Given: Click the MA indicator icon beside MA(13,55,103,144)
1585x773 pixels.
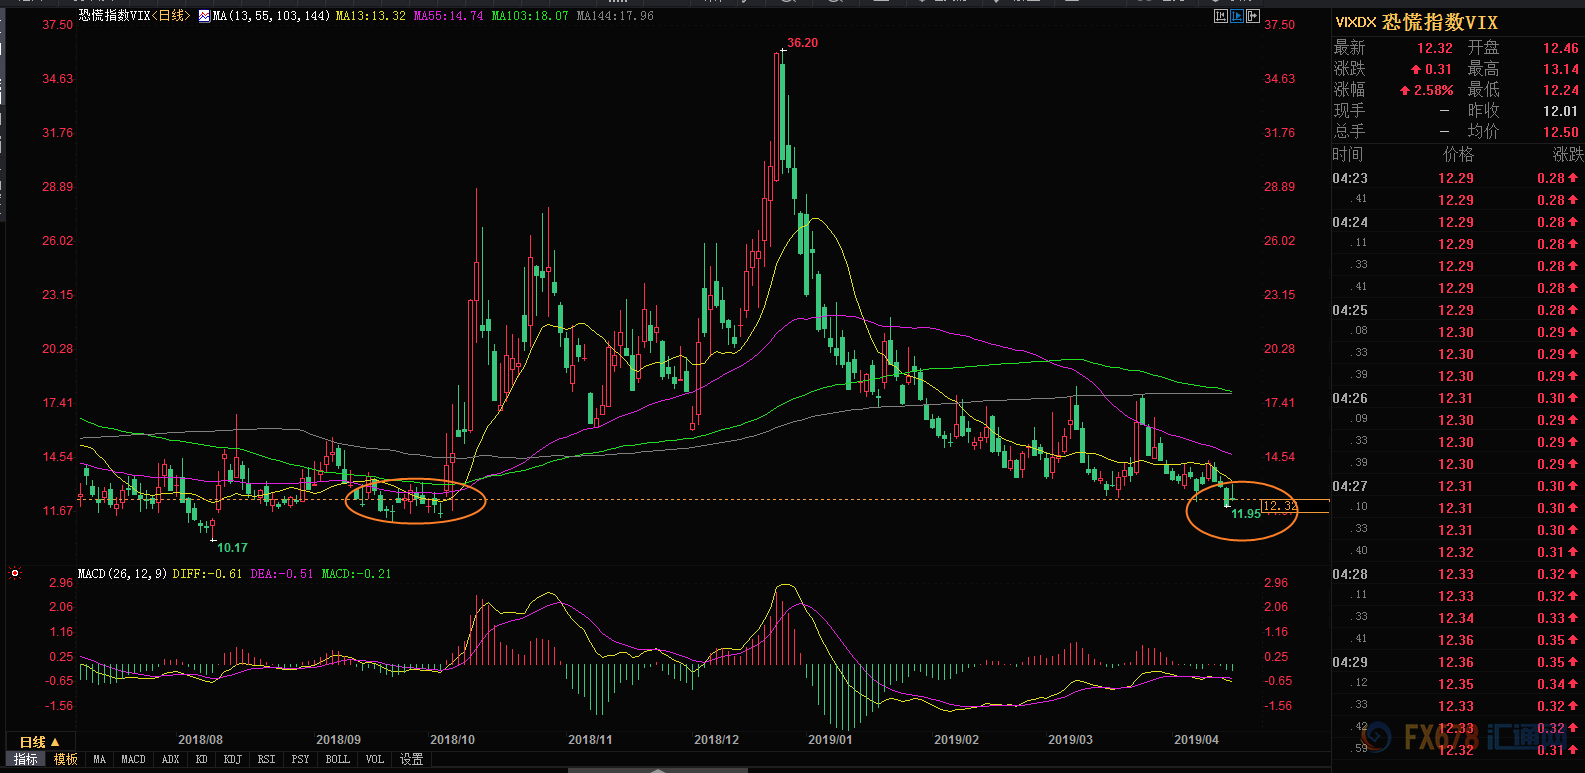Looking at the screenshot, I should pos(204,16).
